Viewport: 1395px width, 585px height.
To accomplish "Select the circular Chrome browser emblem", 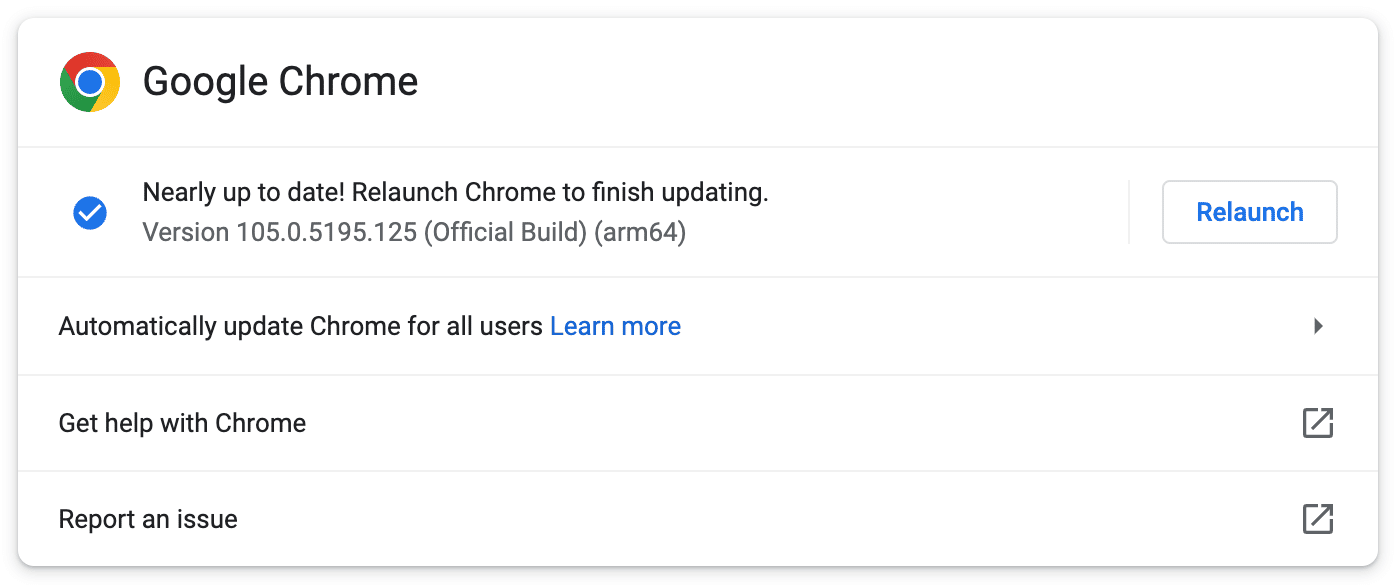I will coord(90,82).
